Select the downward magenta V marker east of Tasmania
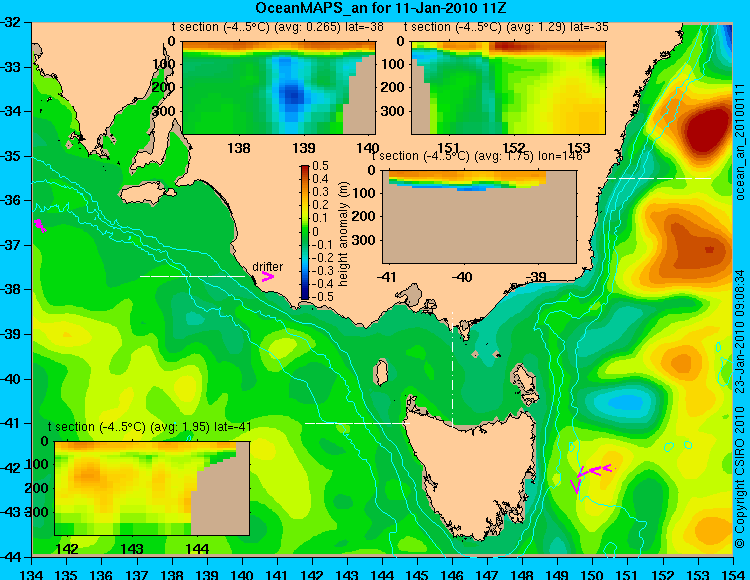 tap(575, 486)
